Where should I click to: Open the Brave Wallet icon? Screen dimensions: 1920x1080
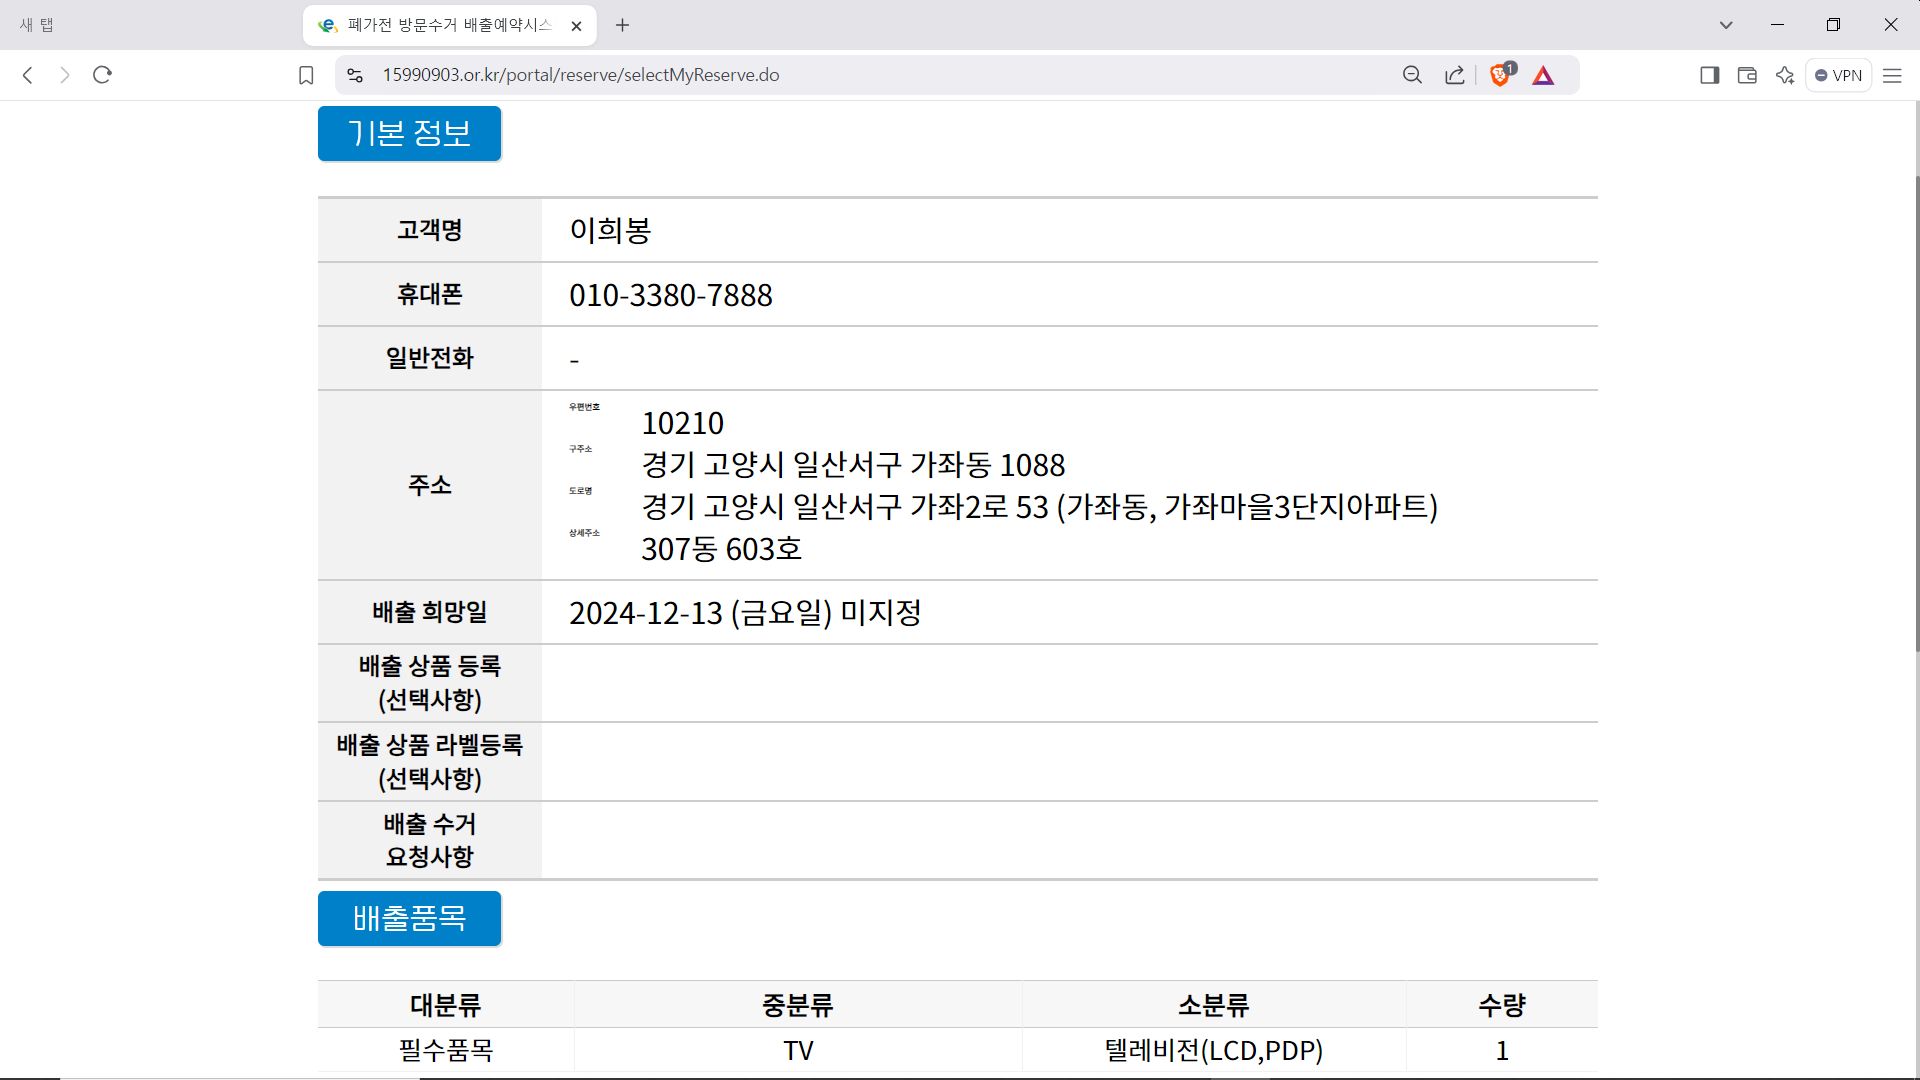pos(1747,75)
